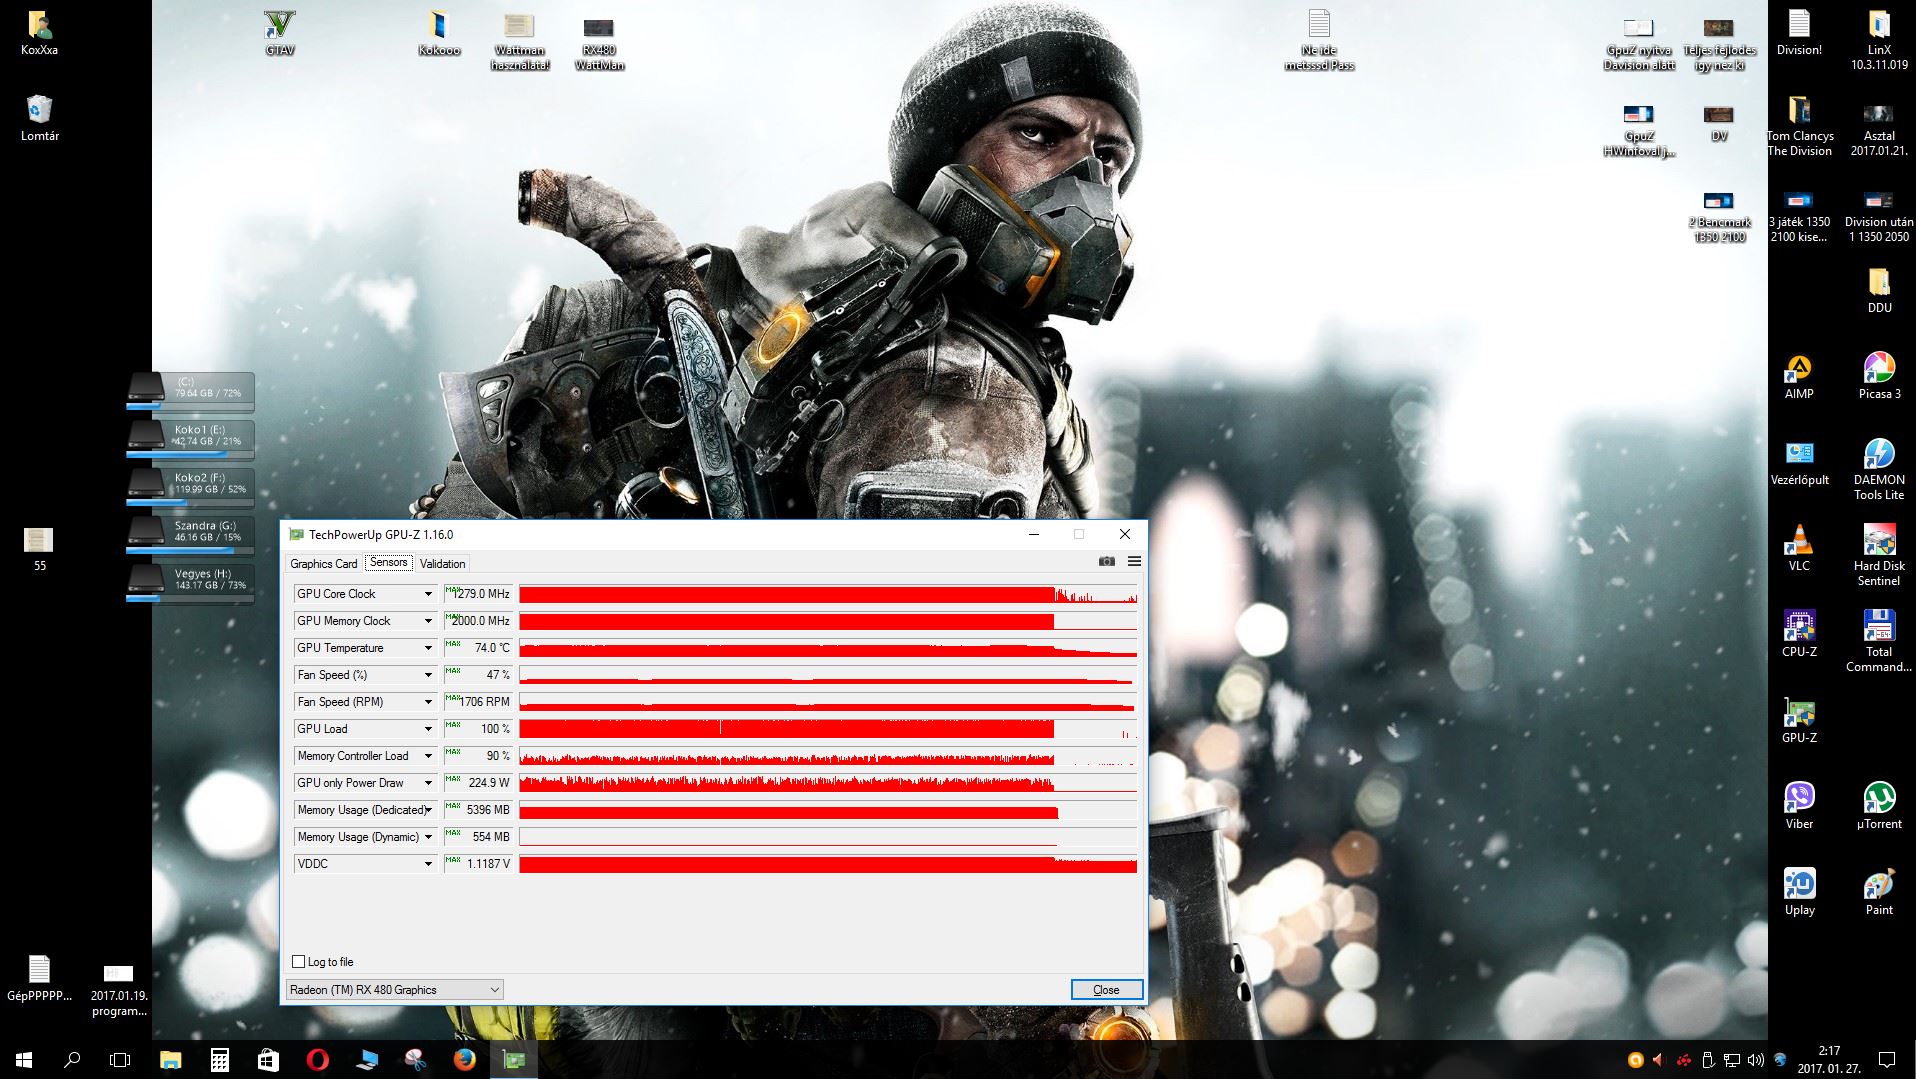
Task: Open the taskbar volume control
Action: (x=1756, y=1060)
